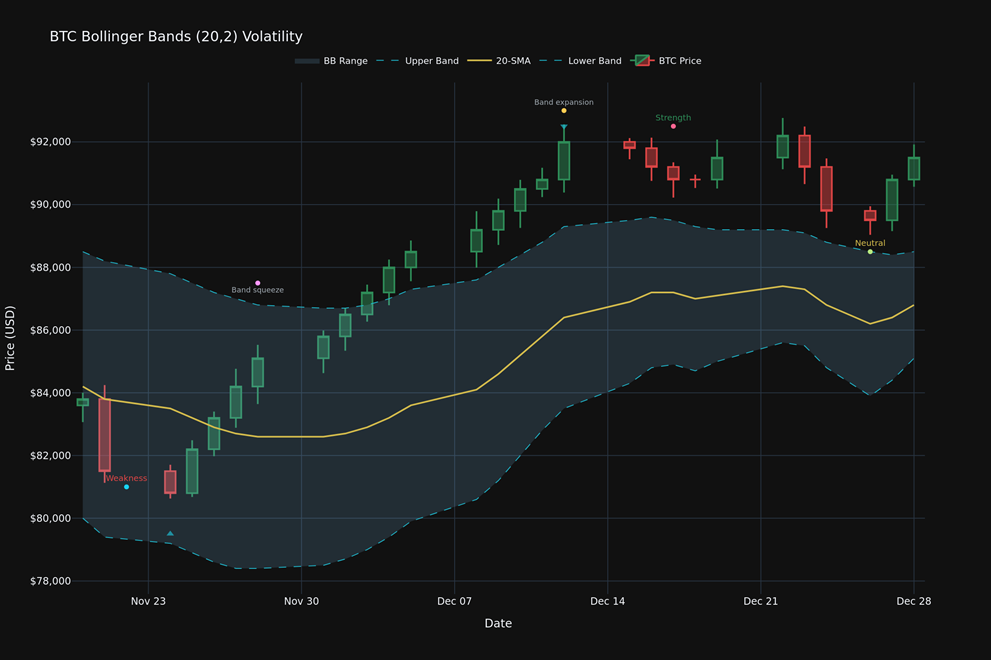Select the large red candle near Nov 21
The height and width of the screenshot is (660, 991).
coord(104,435)
